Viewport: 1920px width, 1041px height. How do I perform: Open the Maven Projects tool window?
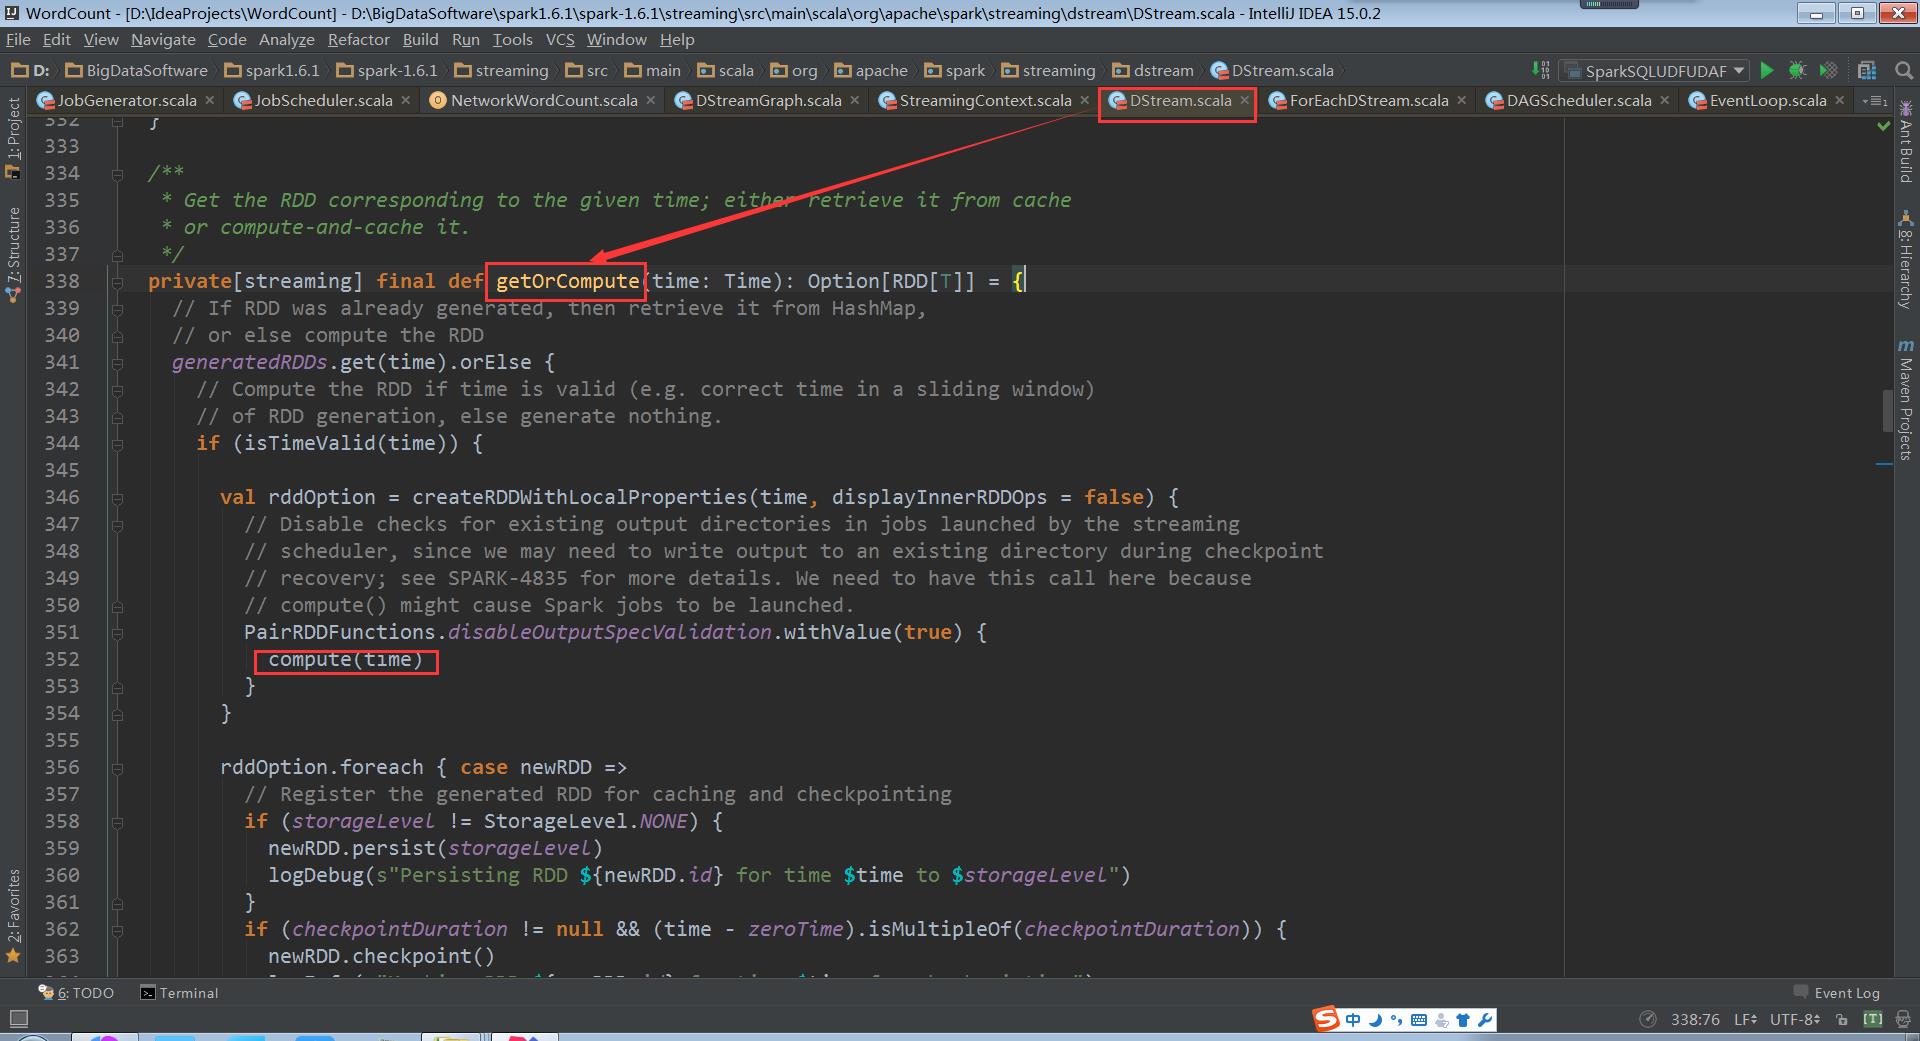(1905, 400)
